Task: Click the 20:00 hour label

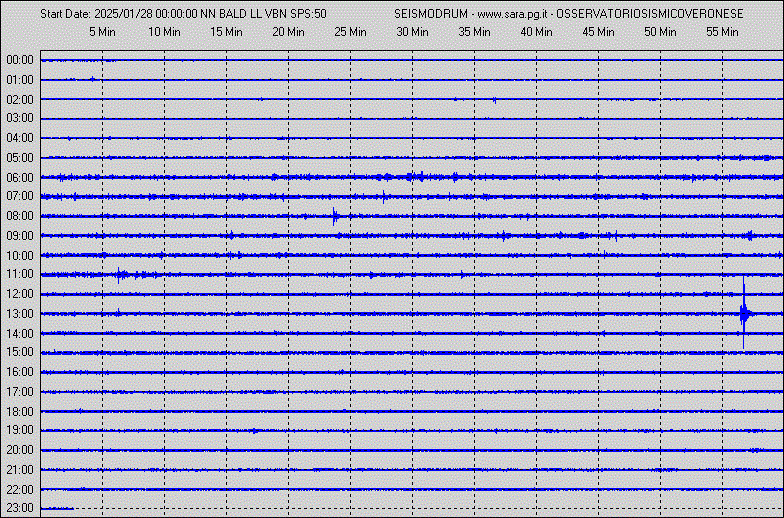Action: (x=20, y=450)
